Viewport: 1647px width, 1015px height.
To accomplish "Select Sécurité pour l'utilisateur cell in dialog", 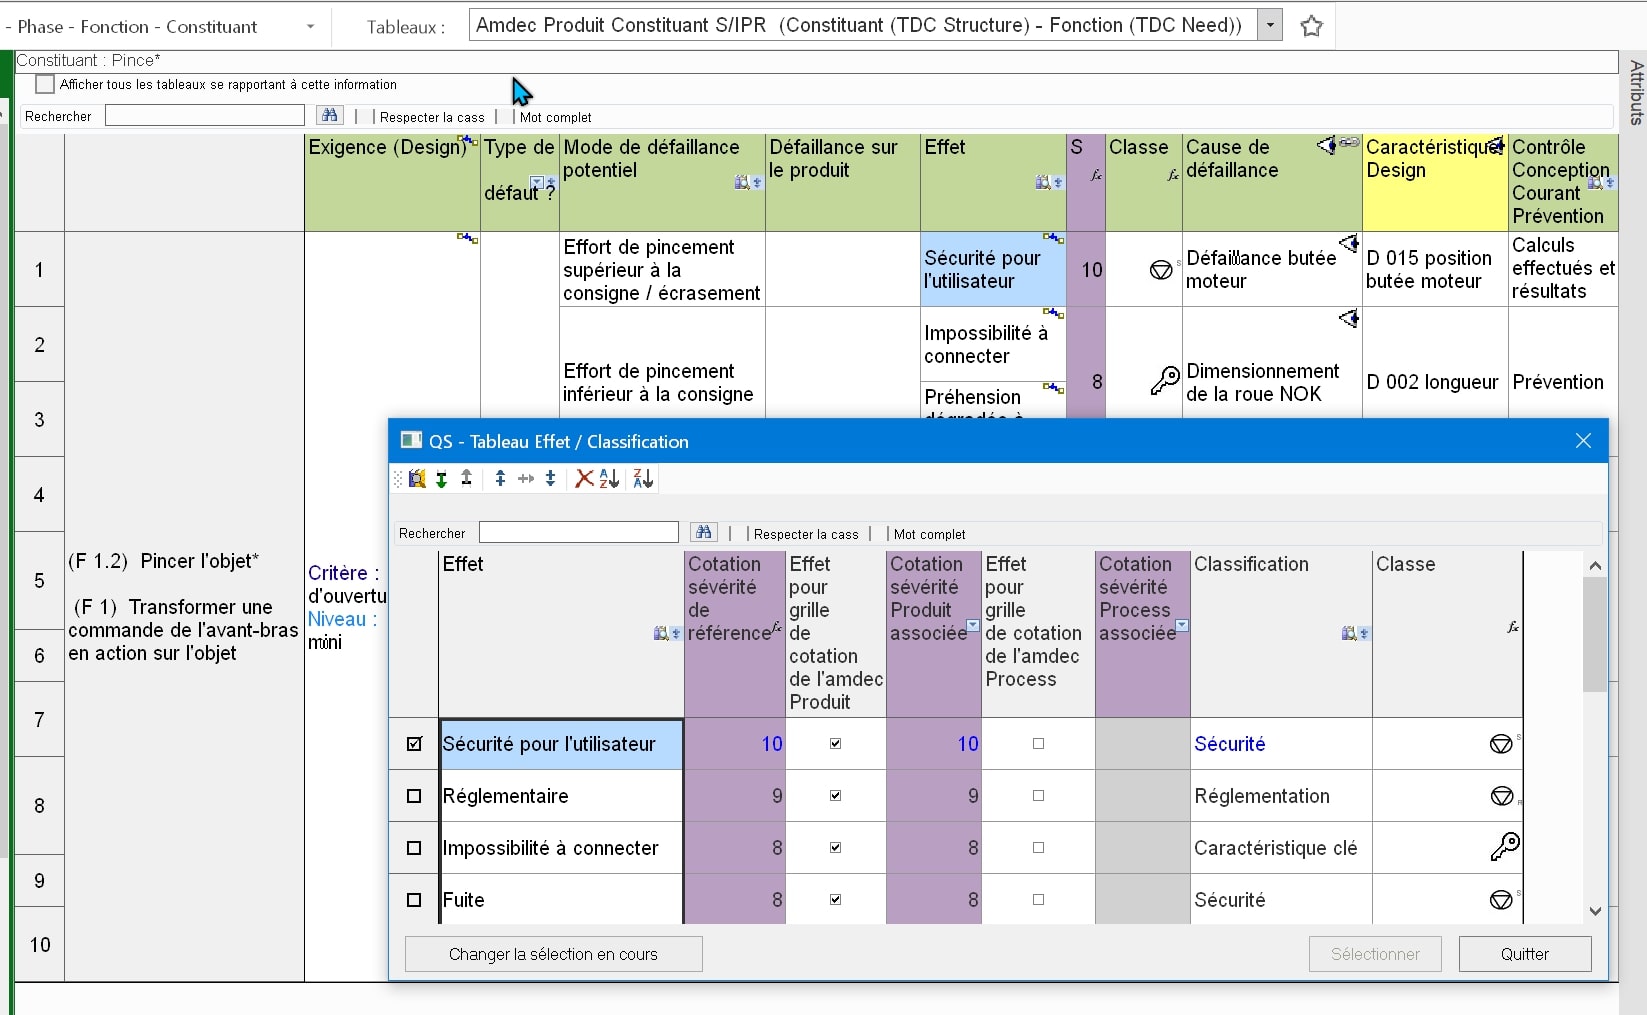I will tap(561, 744).
